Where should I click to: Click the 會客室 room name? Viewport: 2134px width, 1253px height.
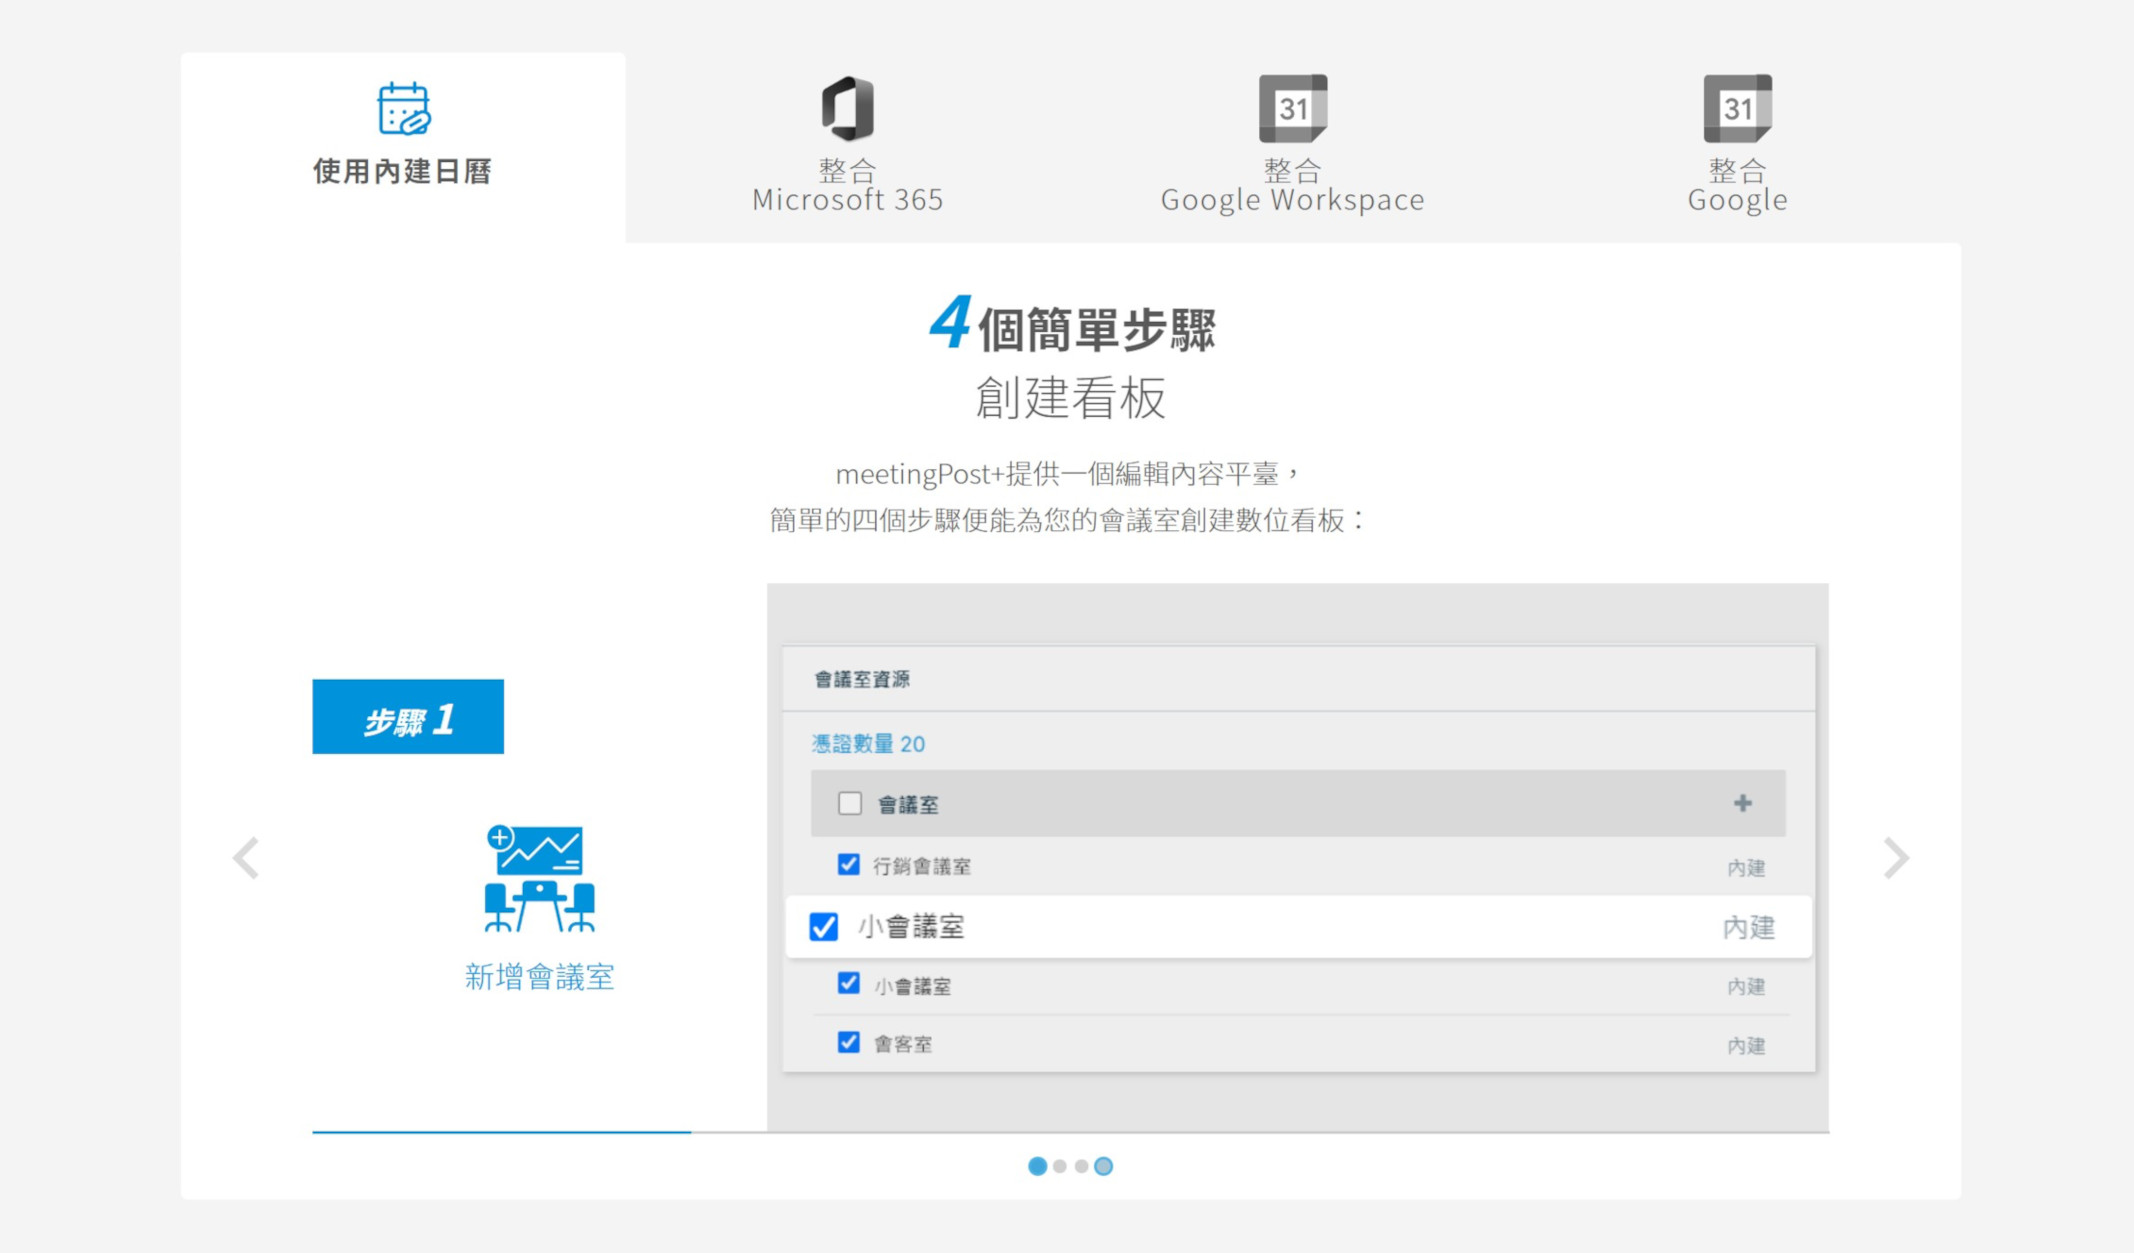coord(903,1044)
